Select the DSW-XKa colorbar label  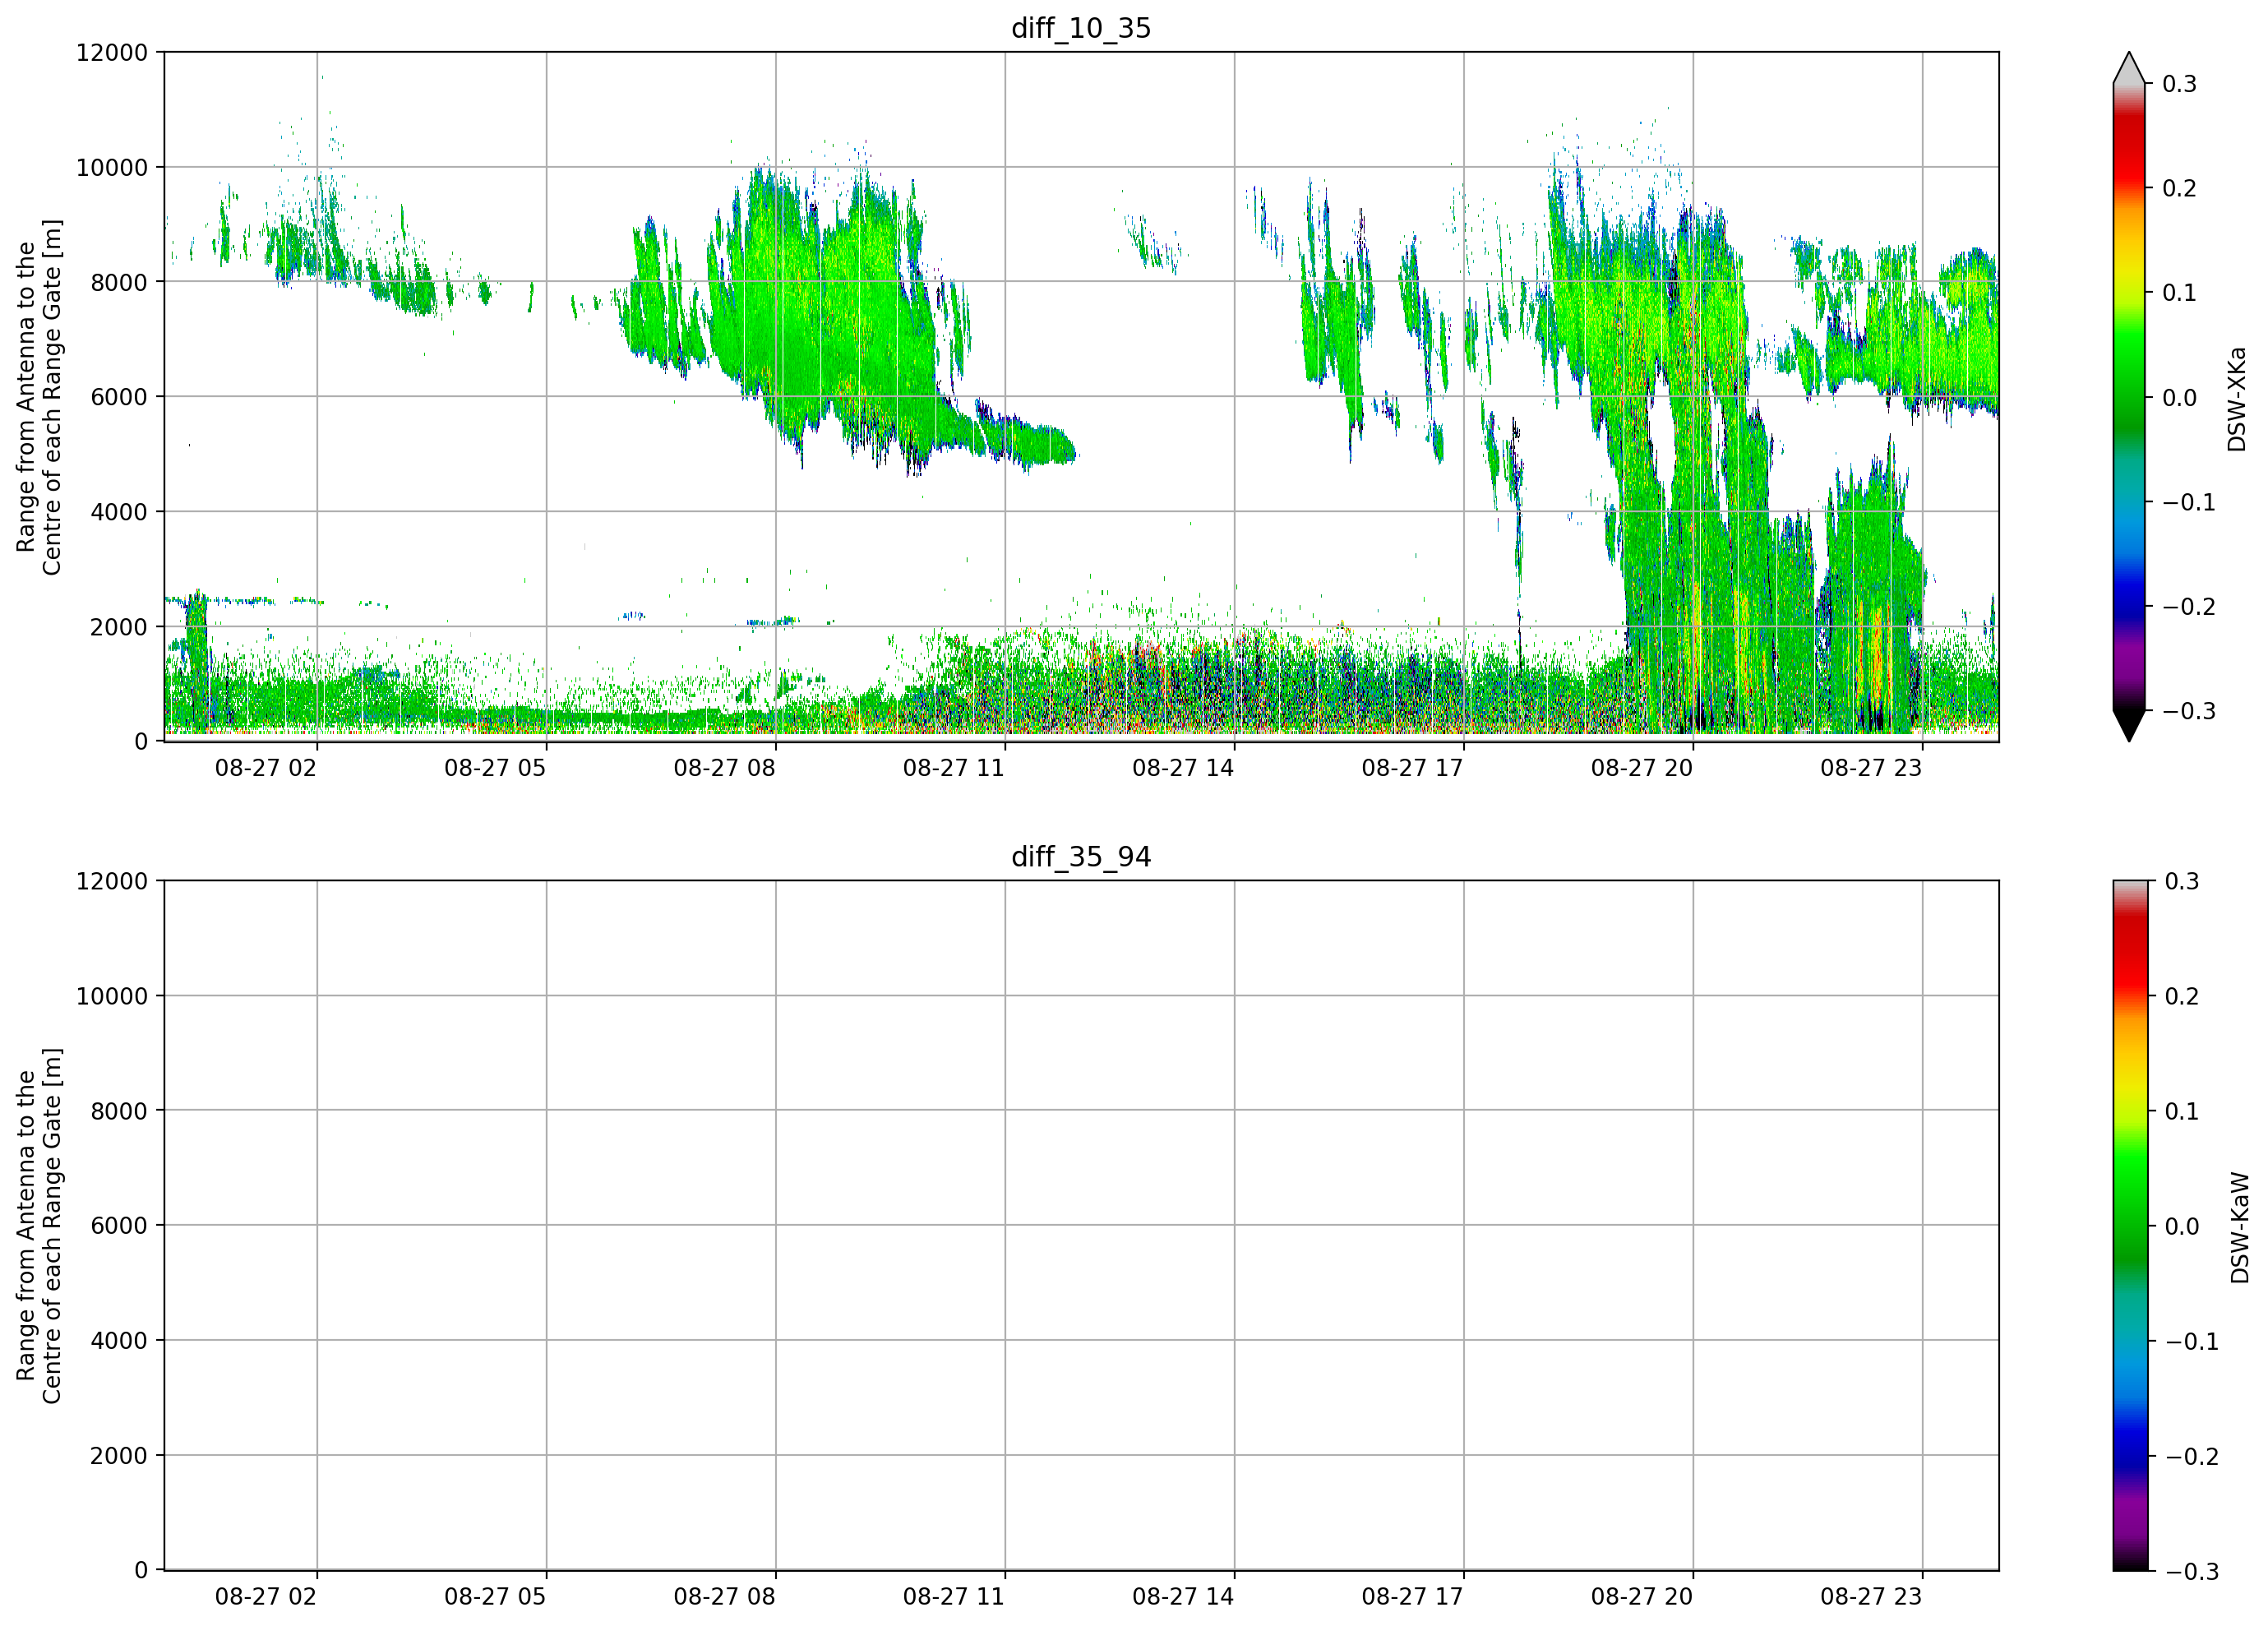(x=2237, y=399)
